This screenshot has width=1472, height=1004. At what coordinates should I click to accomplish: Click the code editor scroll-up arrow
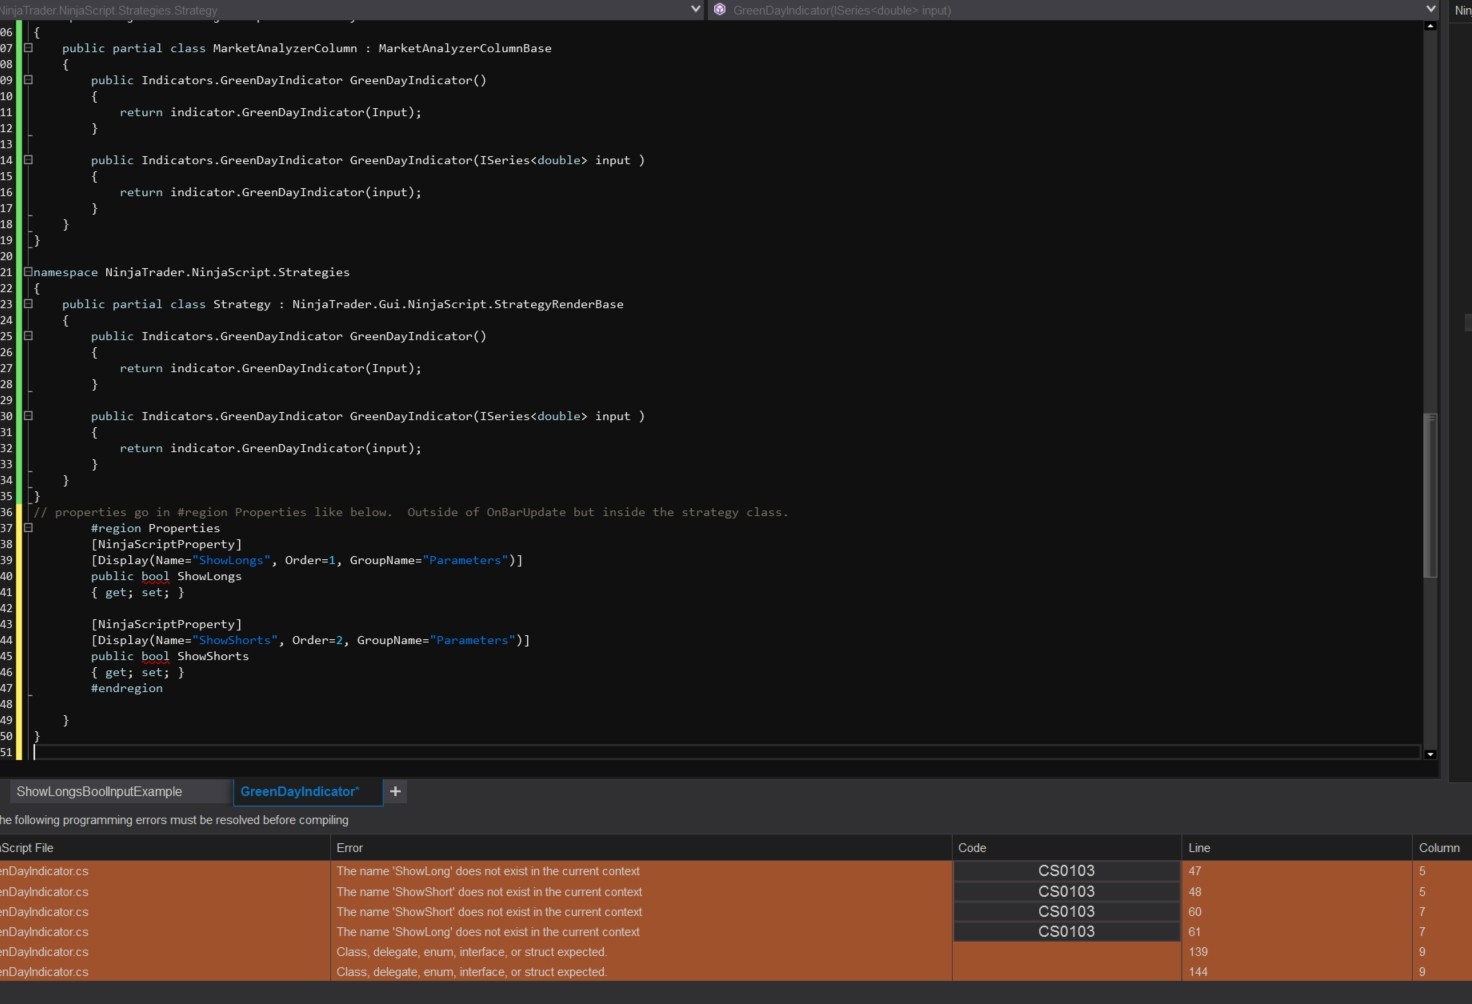point(1430,26)
